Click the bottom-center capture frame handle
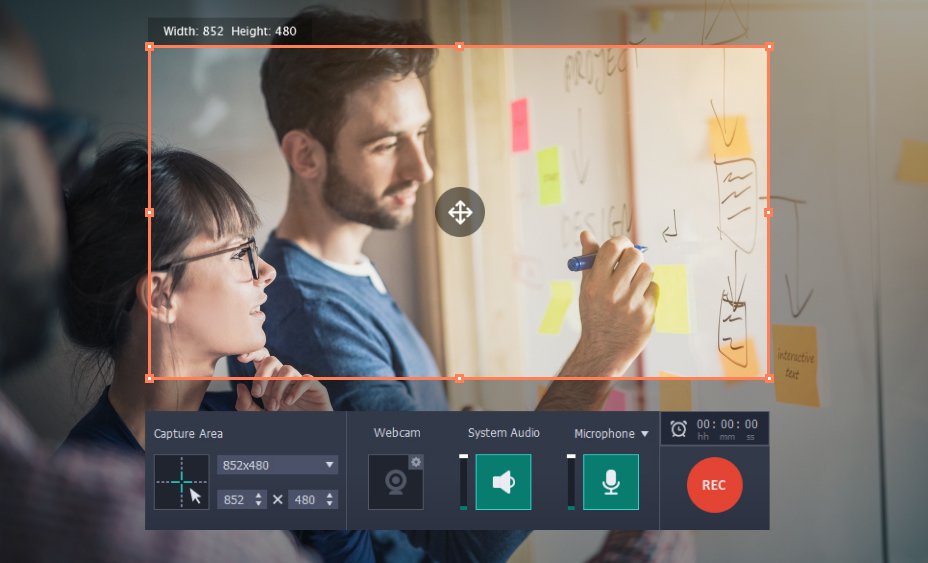The width and height of the screenshot is (928, 563). tap(459, 378)
